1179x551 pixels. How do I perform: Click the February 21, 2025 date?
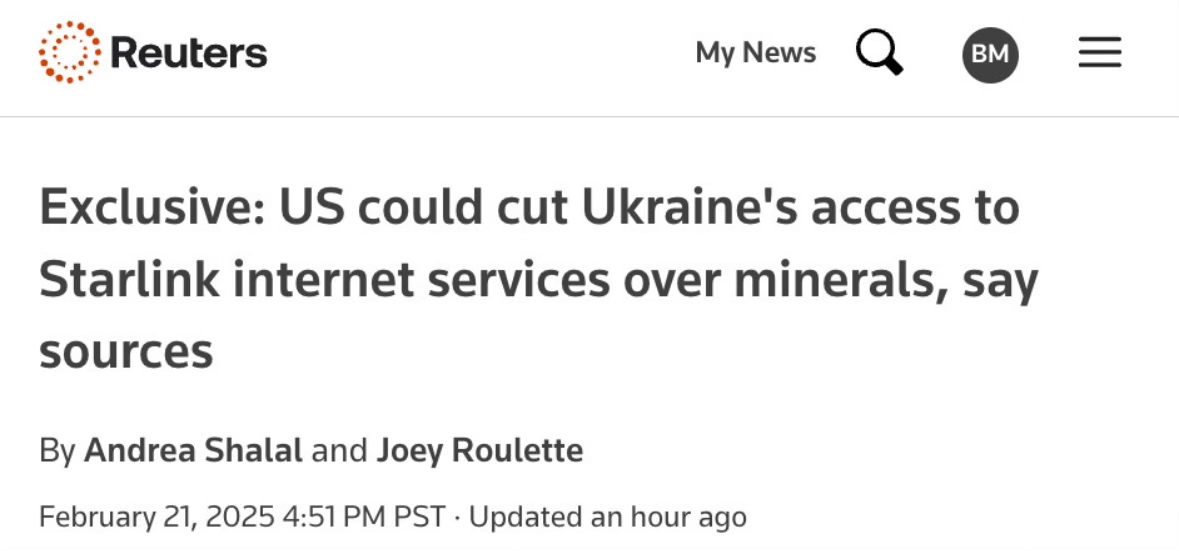pyautogui.click(x=157, y=517)
